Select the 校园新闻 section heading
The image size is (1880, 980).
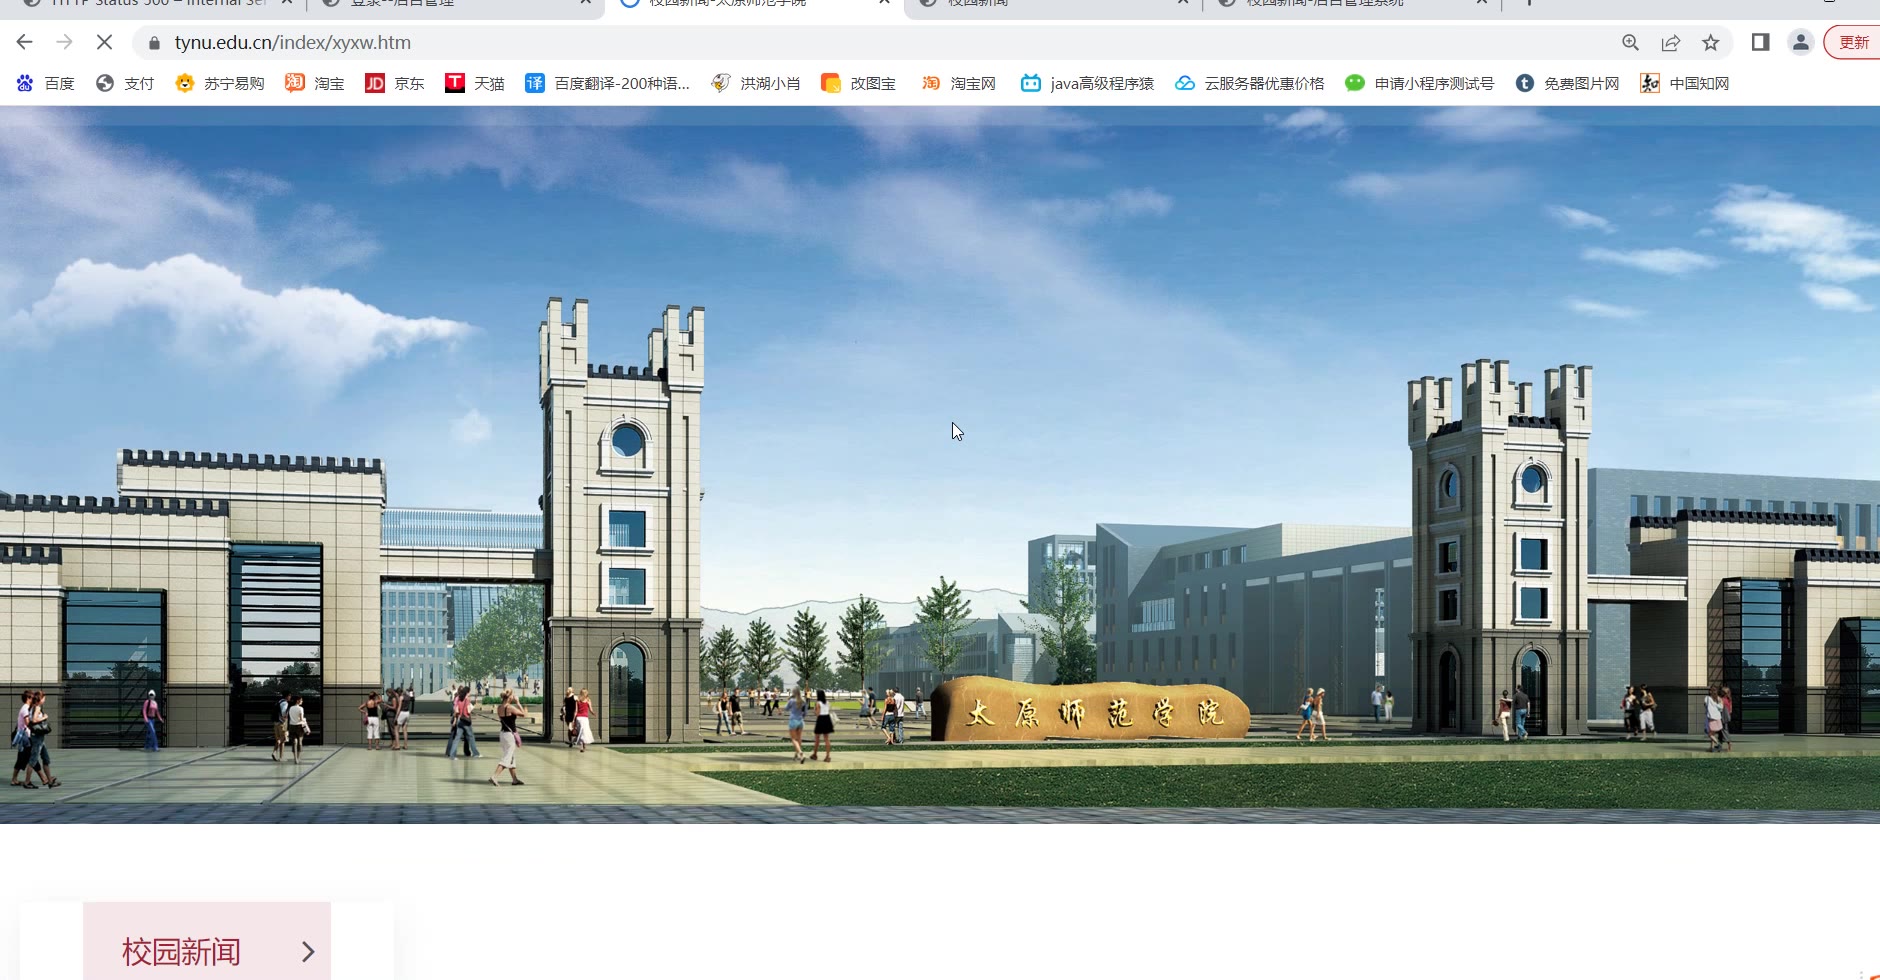pos(181,951)
